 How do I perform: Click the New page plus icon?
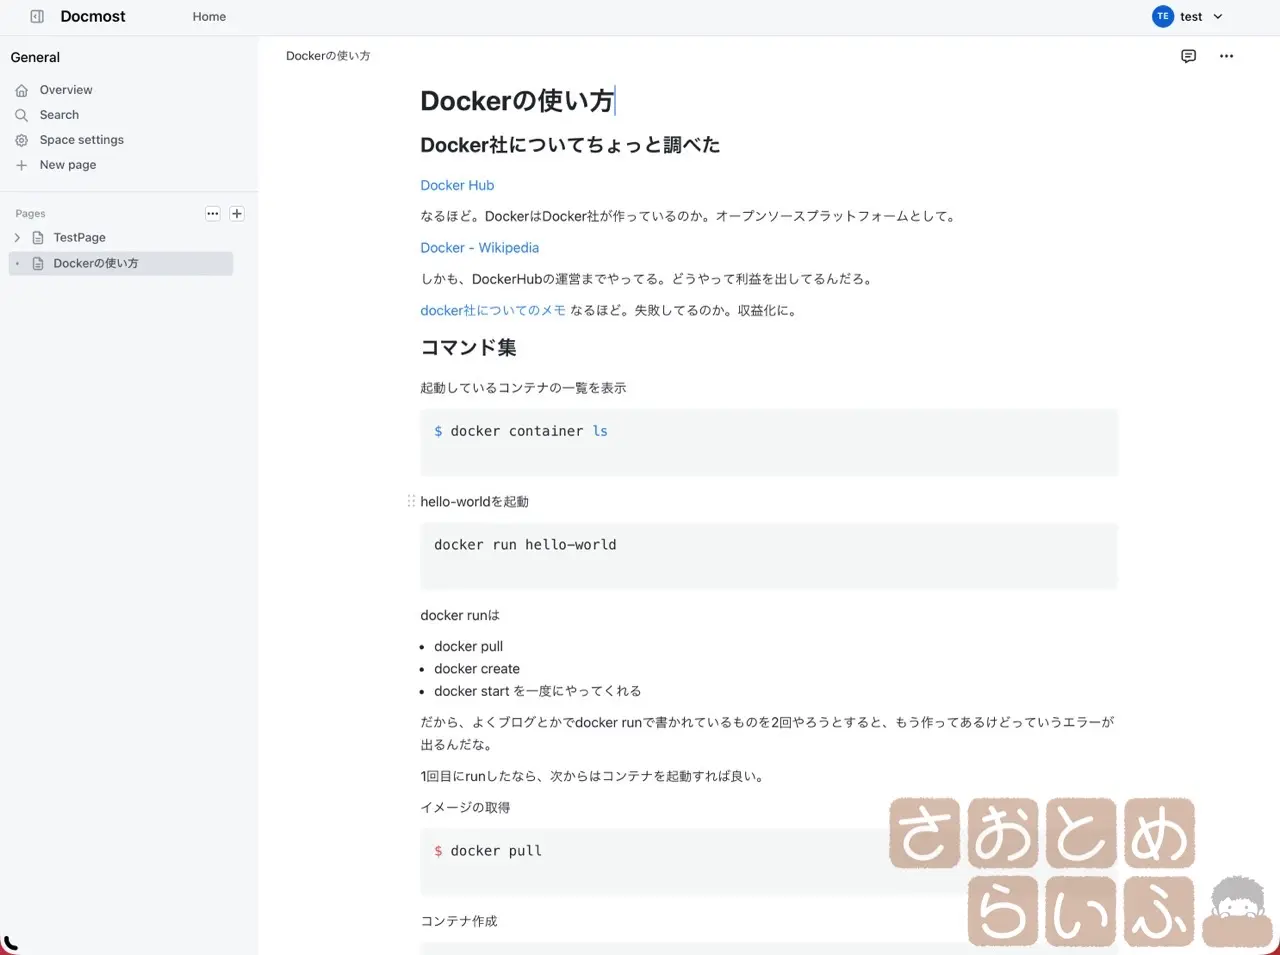21,165
